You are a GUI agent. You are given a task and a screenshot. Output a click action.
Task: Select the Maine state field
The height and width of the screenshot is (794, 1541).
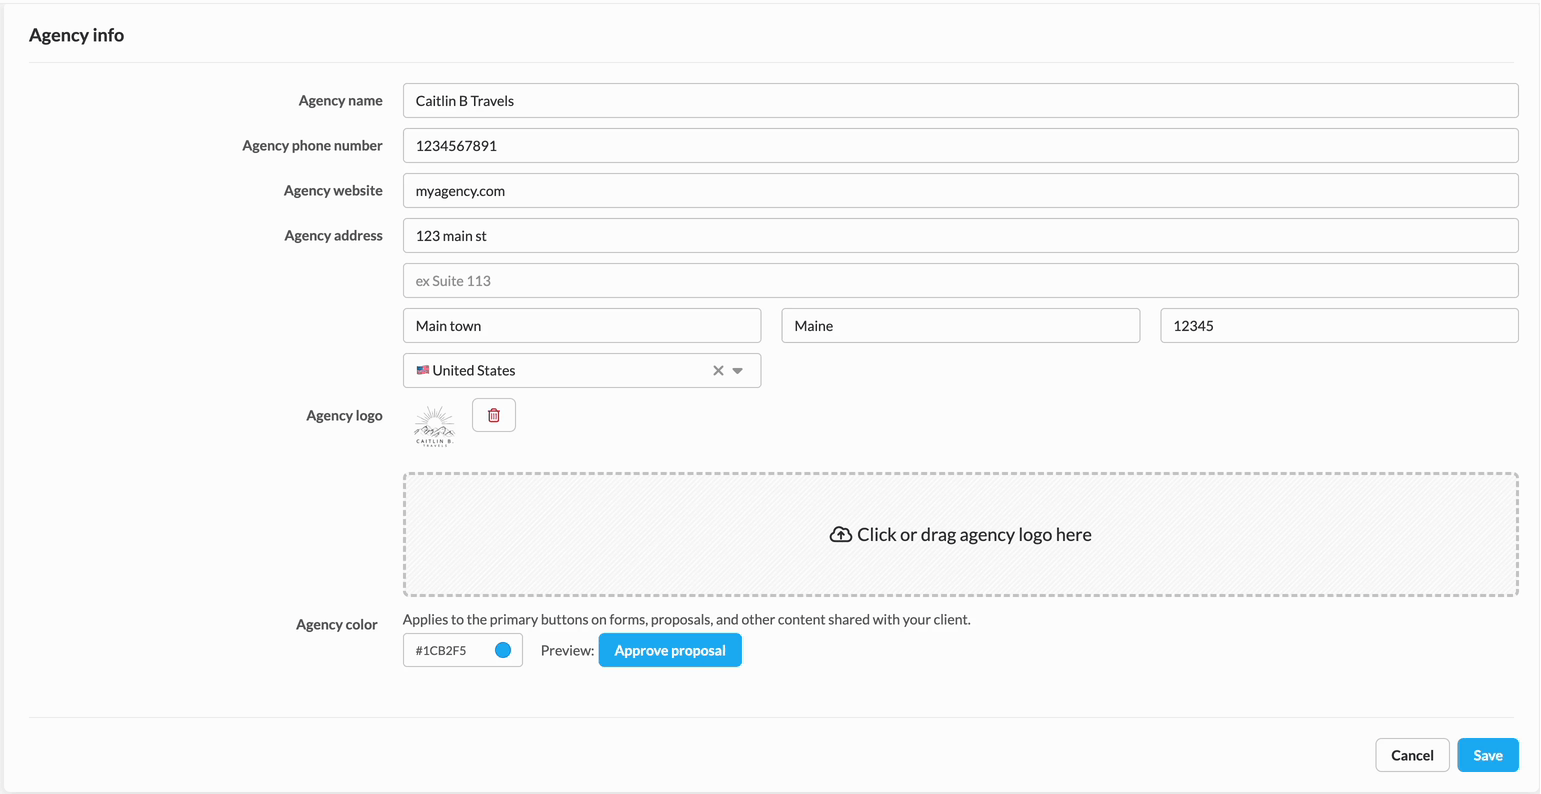(x=960, y=326)
